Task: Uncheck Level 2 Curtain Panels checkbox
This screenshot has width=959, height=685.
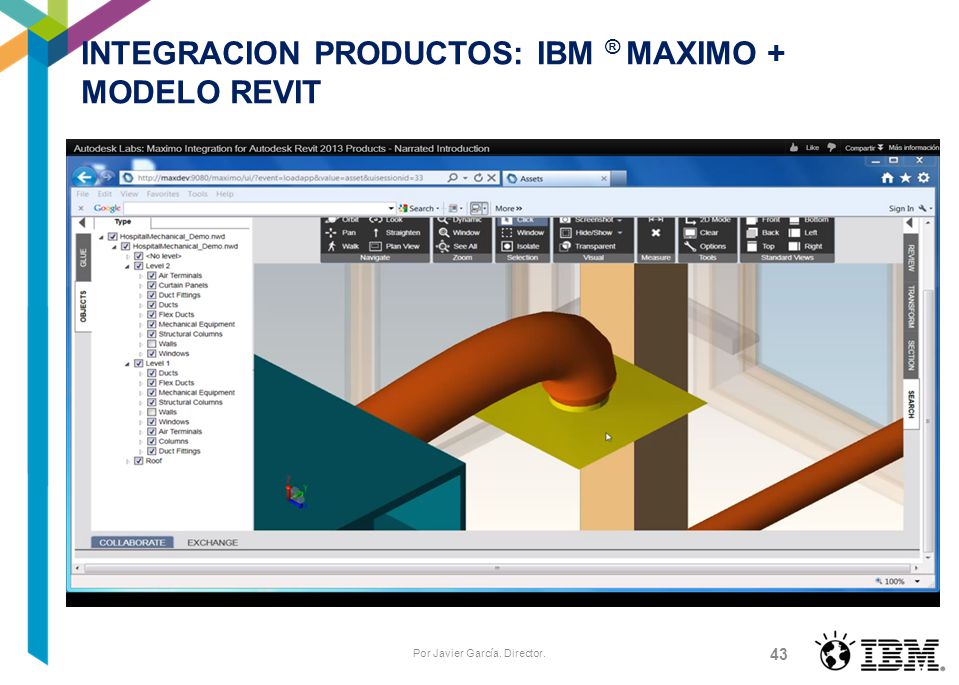Action: [x=152, y=286]
